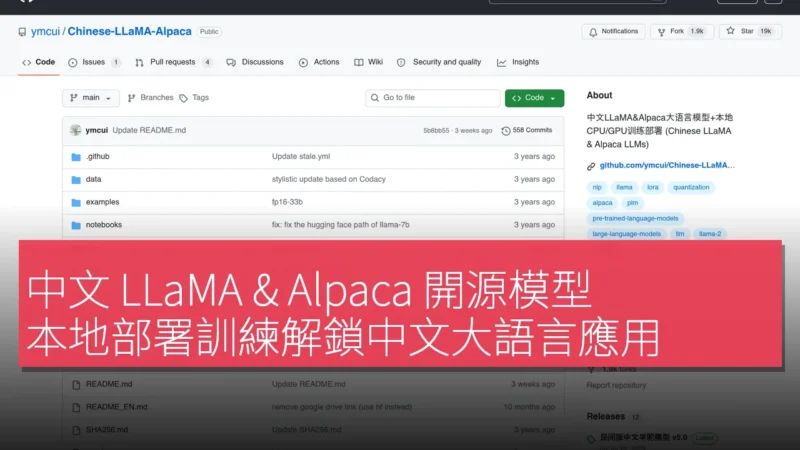Image resolution: width=800 pixels, height=450 pixels.
Task: Open commit hash 5b8bb55
Action: [436, 131]
